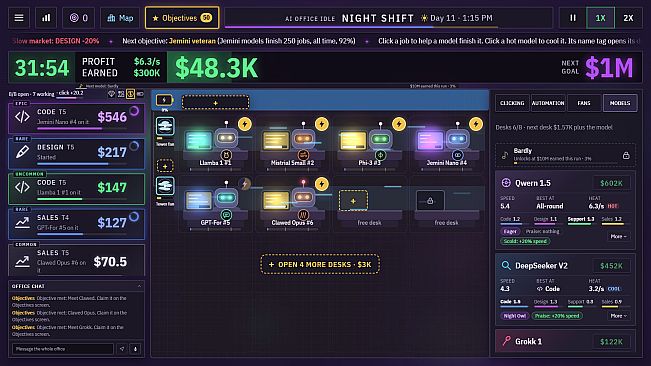Open the Objectives screen
This screenshot has width=651, height=366.
click(182, 18)
